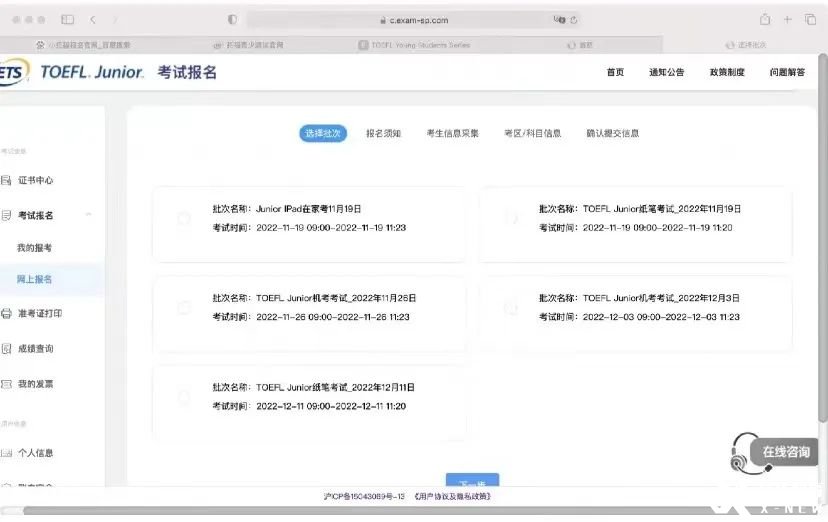Open 我的发票 menu entry
828x522 pixels.
pos(35,384)
